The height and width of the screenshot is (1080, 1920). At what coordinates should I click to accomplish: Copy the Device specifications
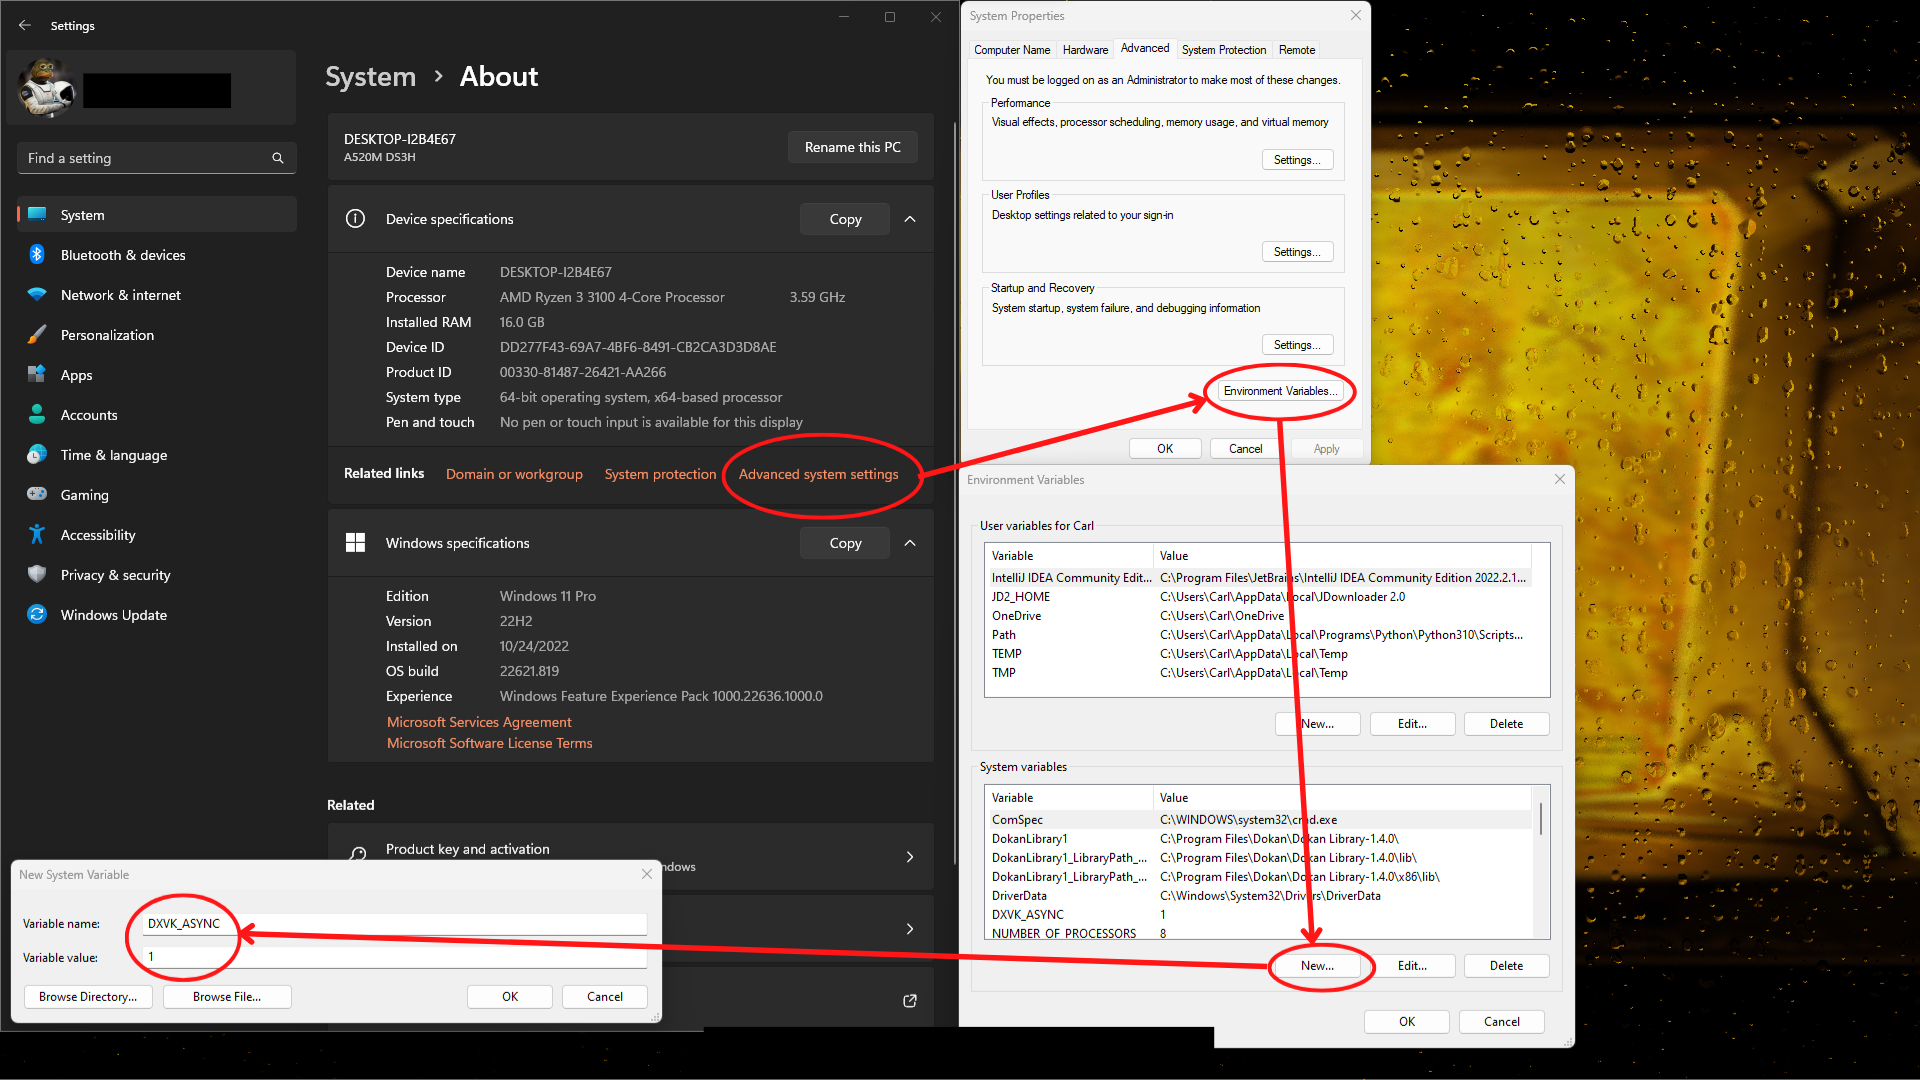pos(845,219)
